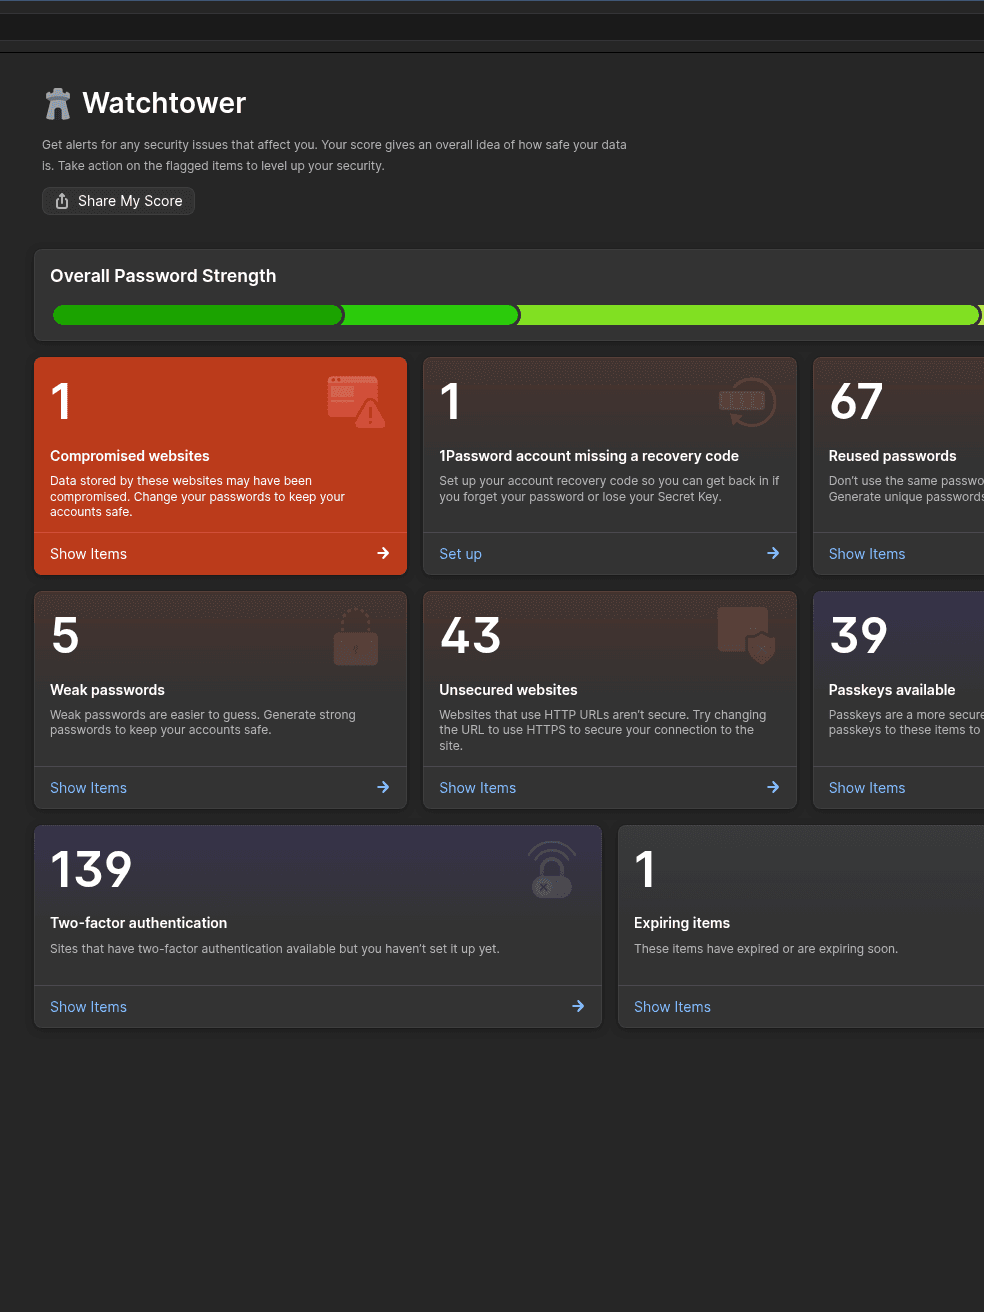Click the two-factor authentication lock icon
984x1312 pixels.
pos(551,870)
